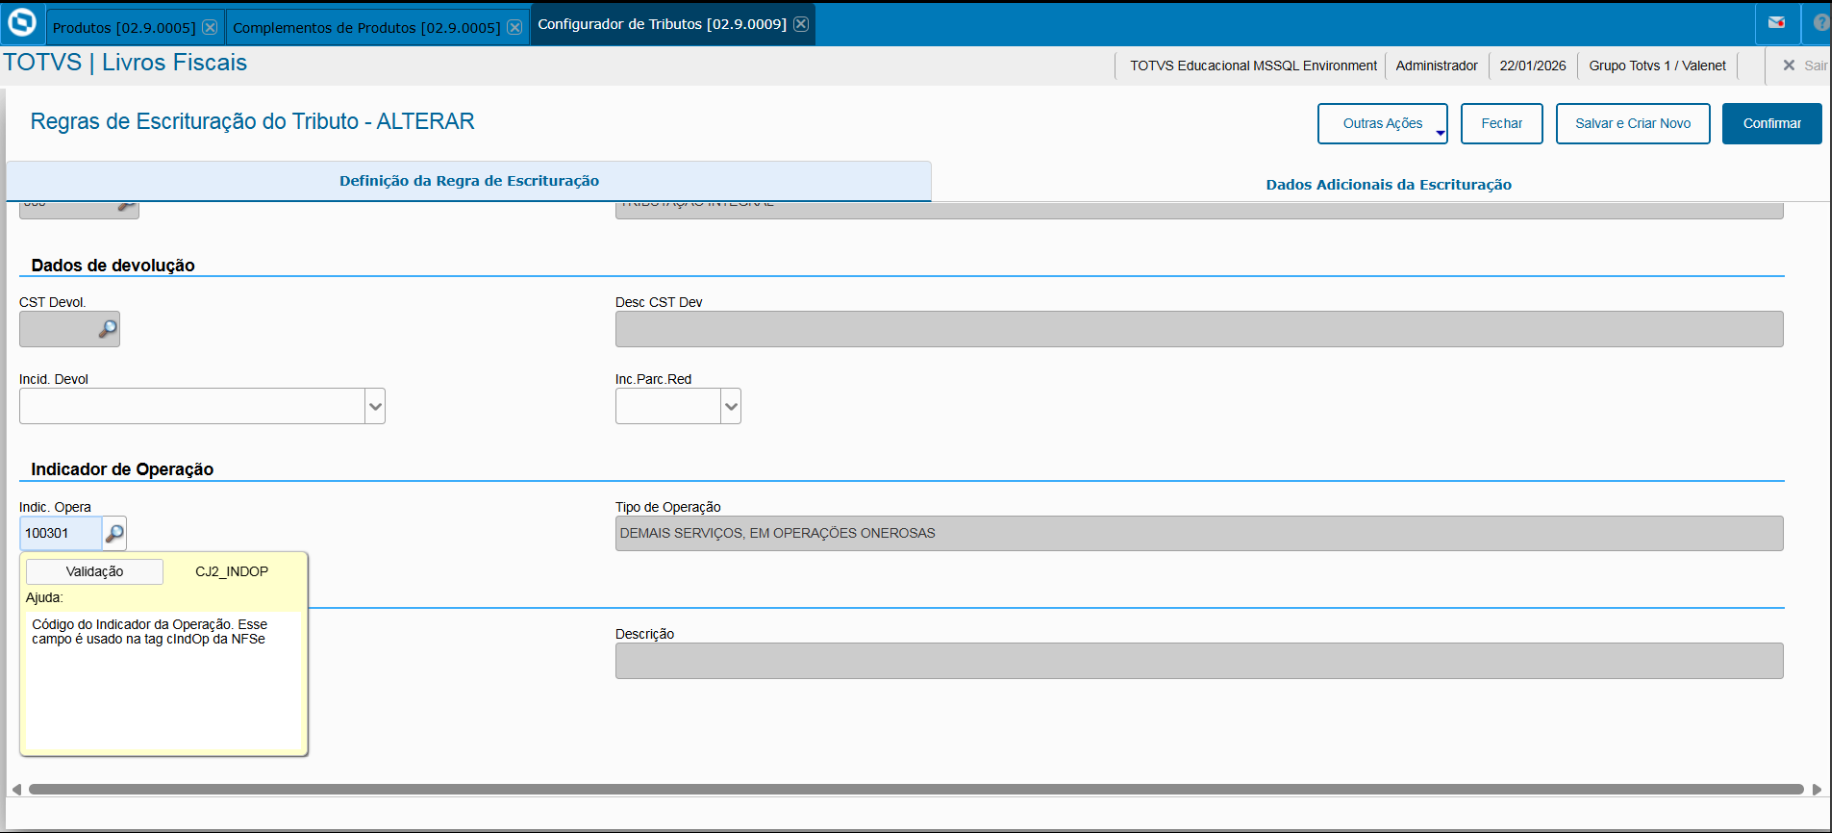The image size is (1832, 833).
Task: Switch to Complementos de Produtos tab
Action: point(367,27)
